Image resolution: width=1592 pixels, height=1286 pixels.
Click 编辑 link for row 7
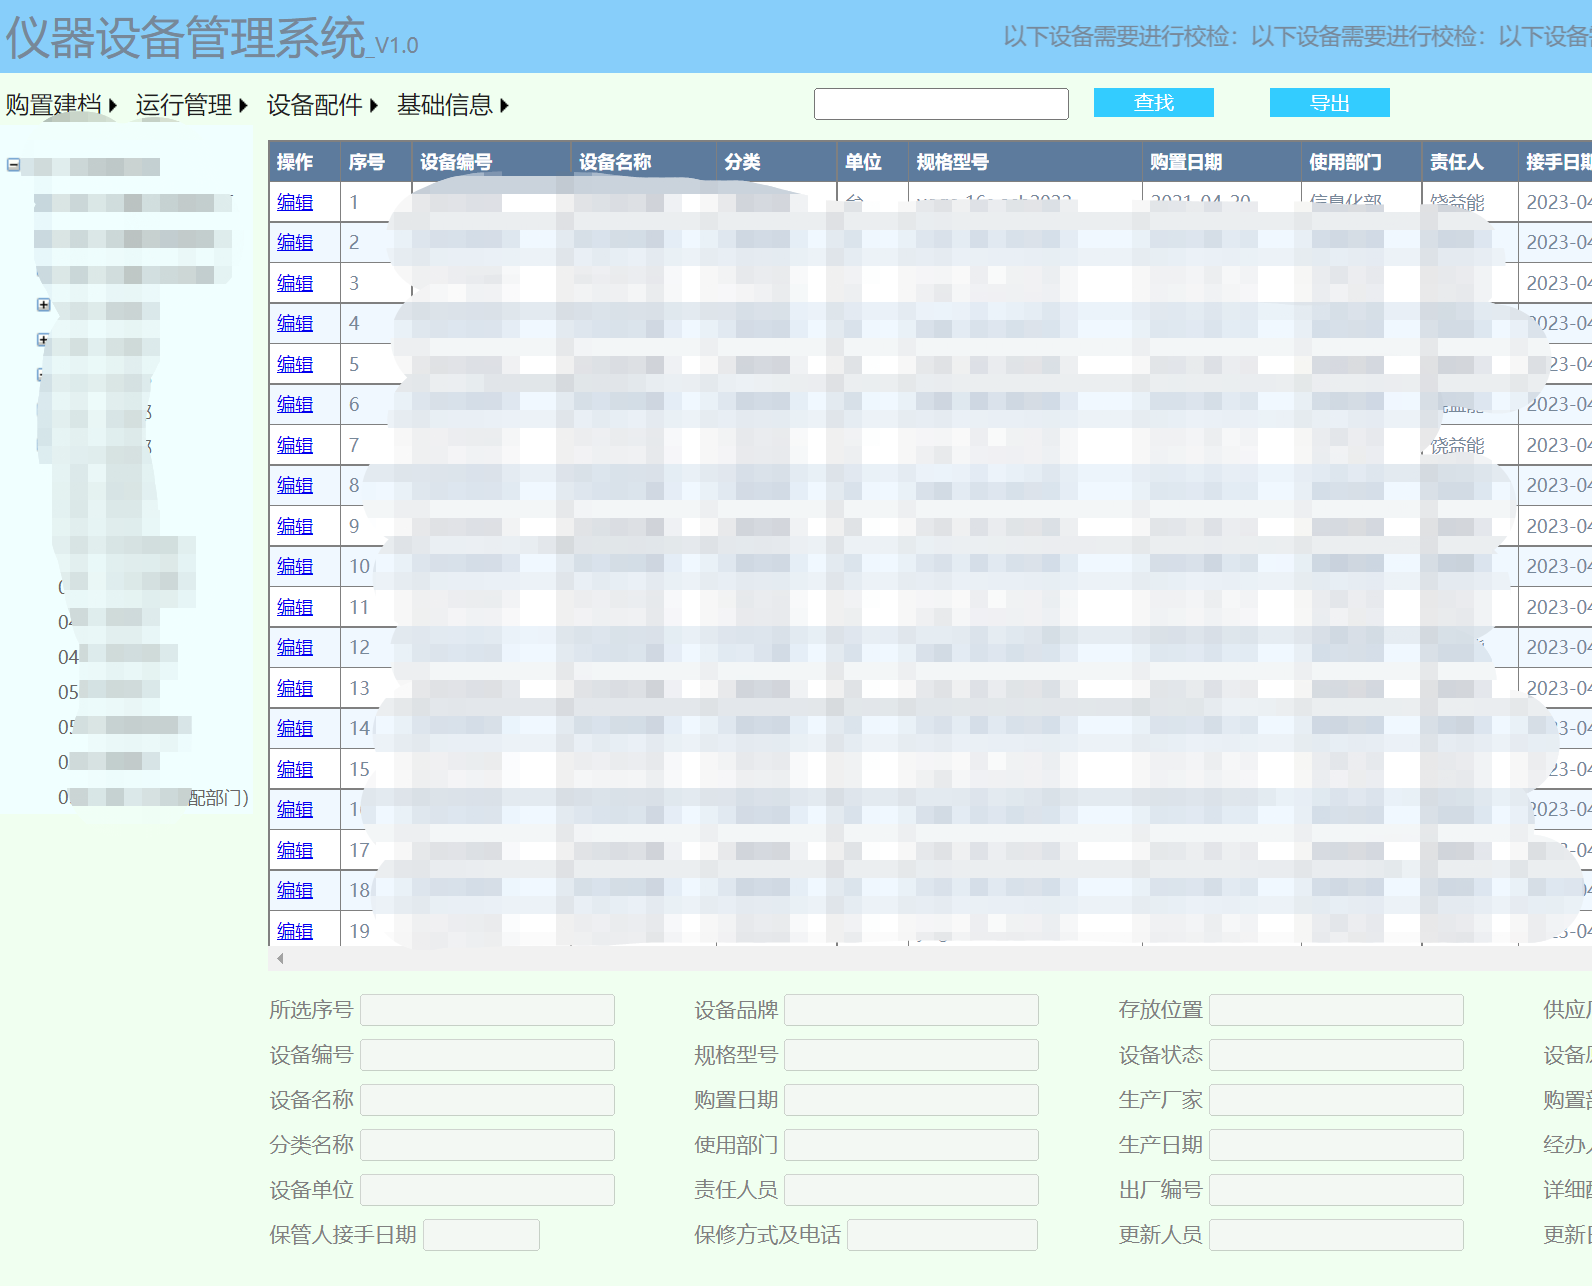click(295, 445)
